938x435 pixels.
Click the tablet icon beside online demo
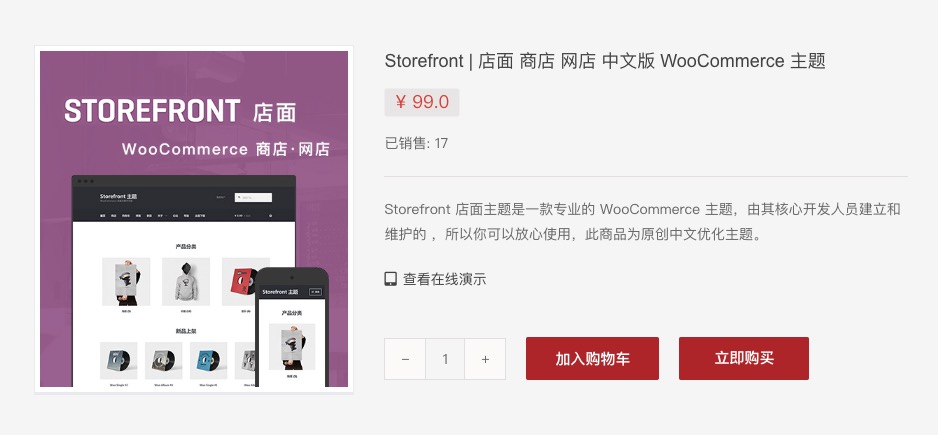391,279
